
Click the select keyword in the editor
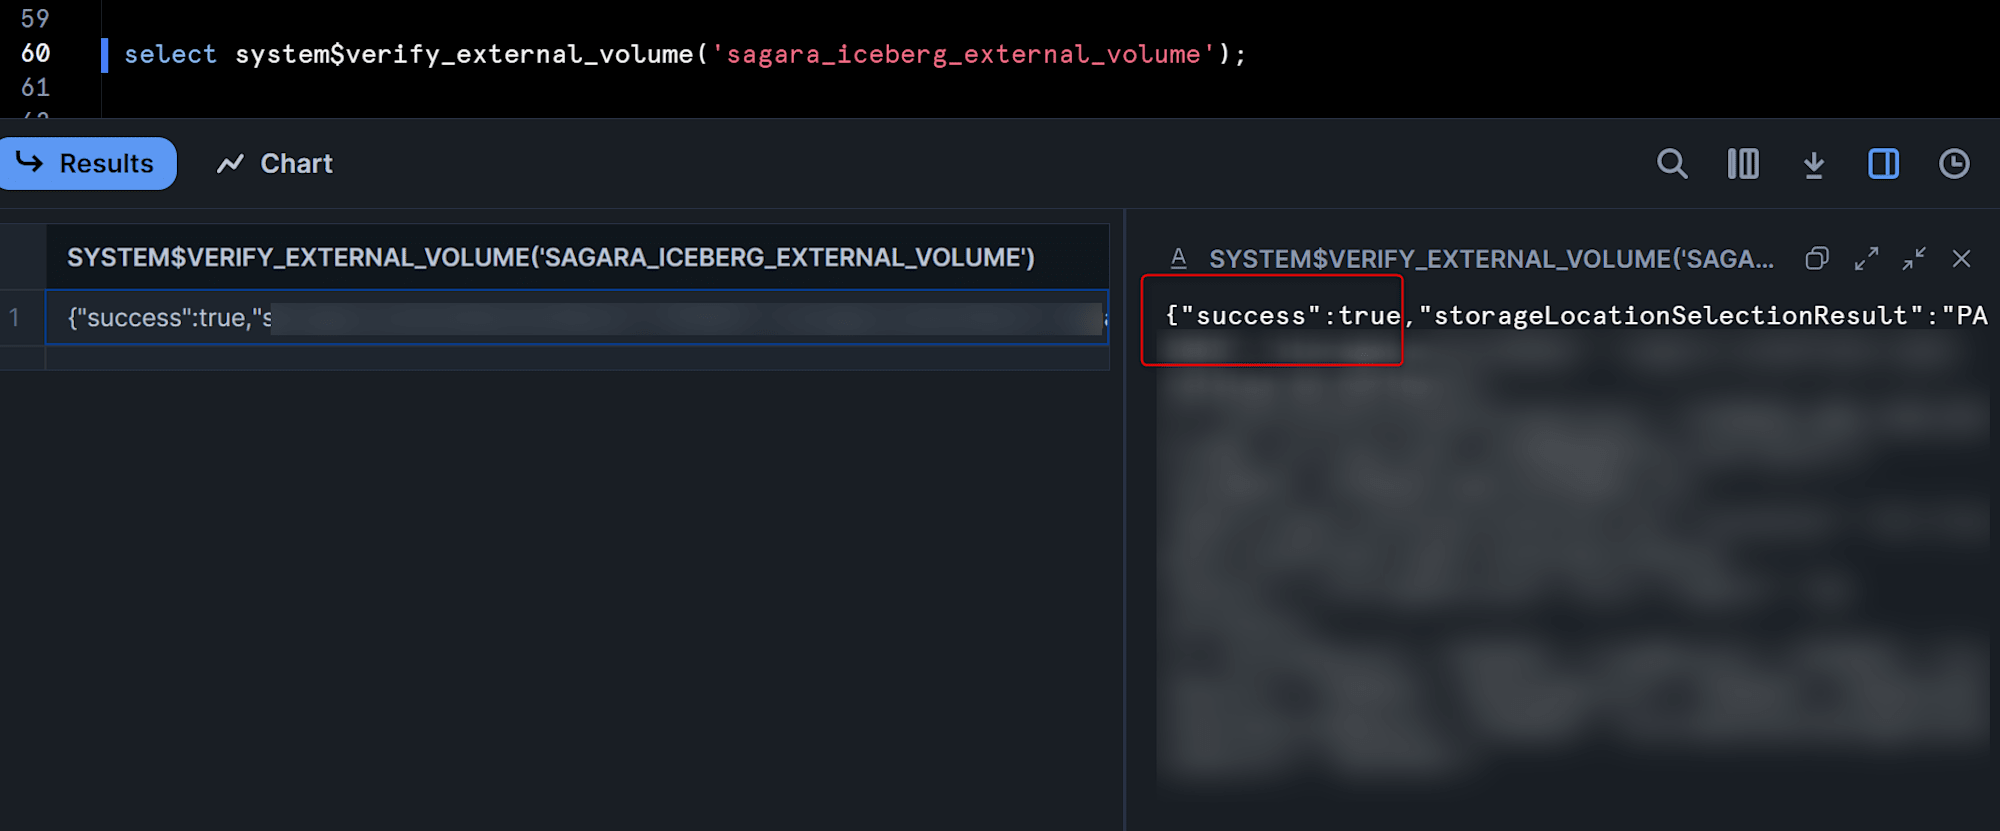point(170,54)
